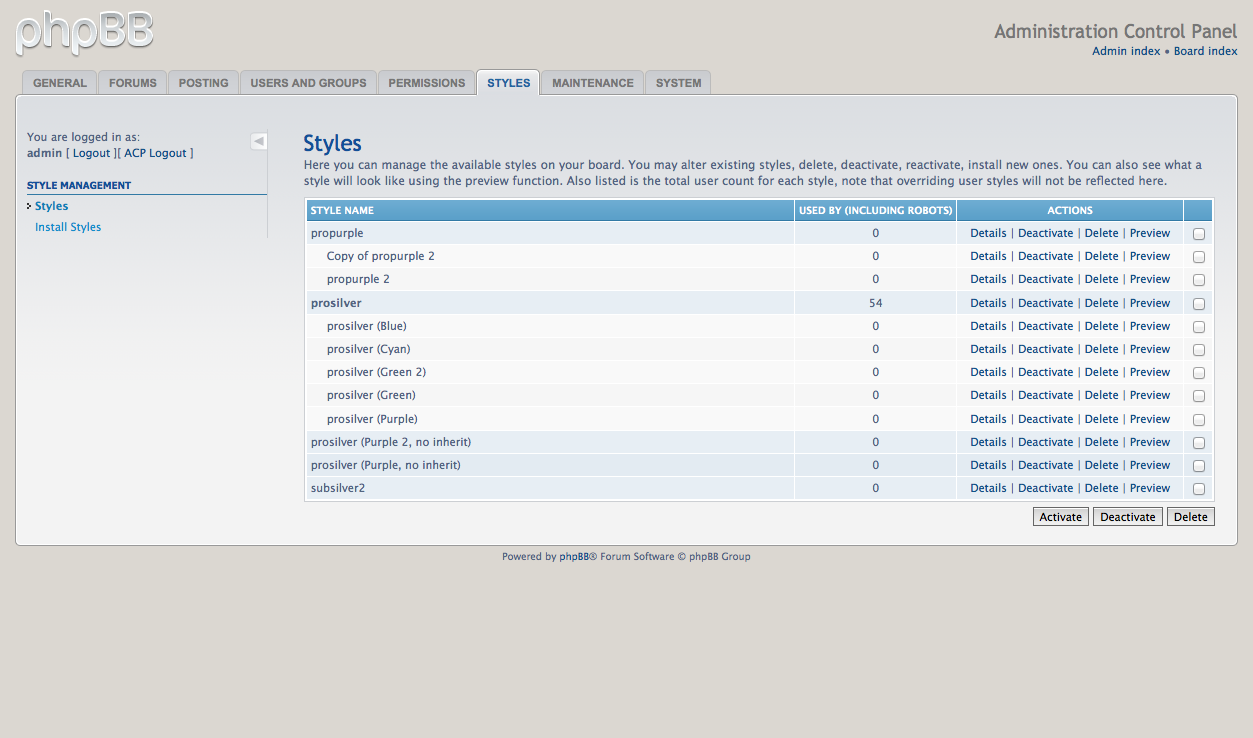Click the subsilver2 style name
The image size is (1253, 738).
[x=338, y=488]
